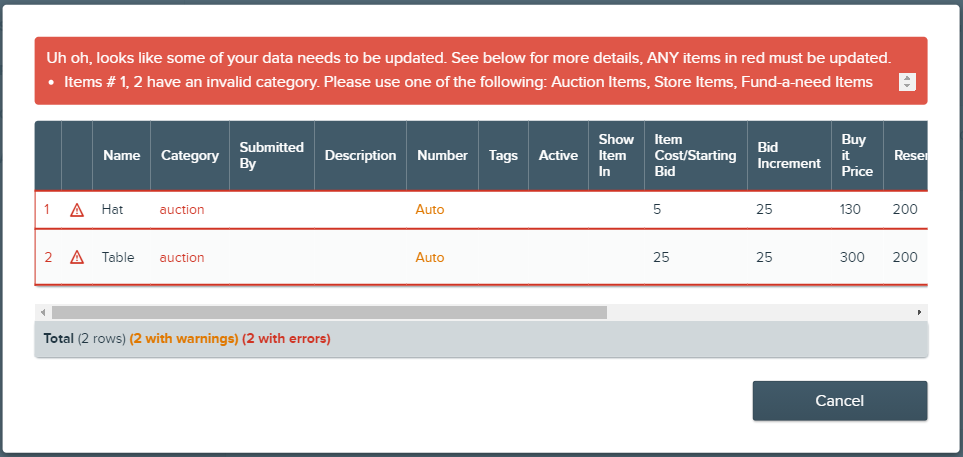The height and width of the screenshot is (457, 963).
Task: Click starting bid 5 in Hat row
Action: pyautogui.click(x=657, y=209)
